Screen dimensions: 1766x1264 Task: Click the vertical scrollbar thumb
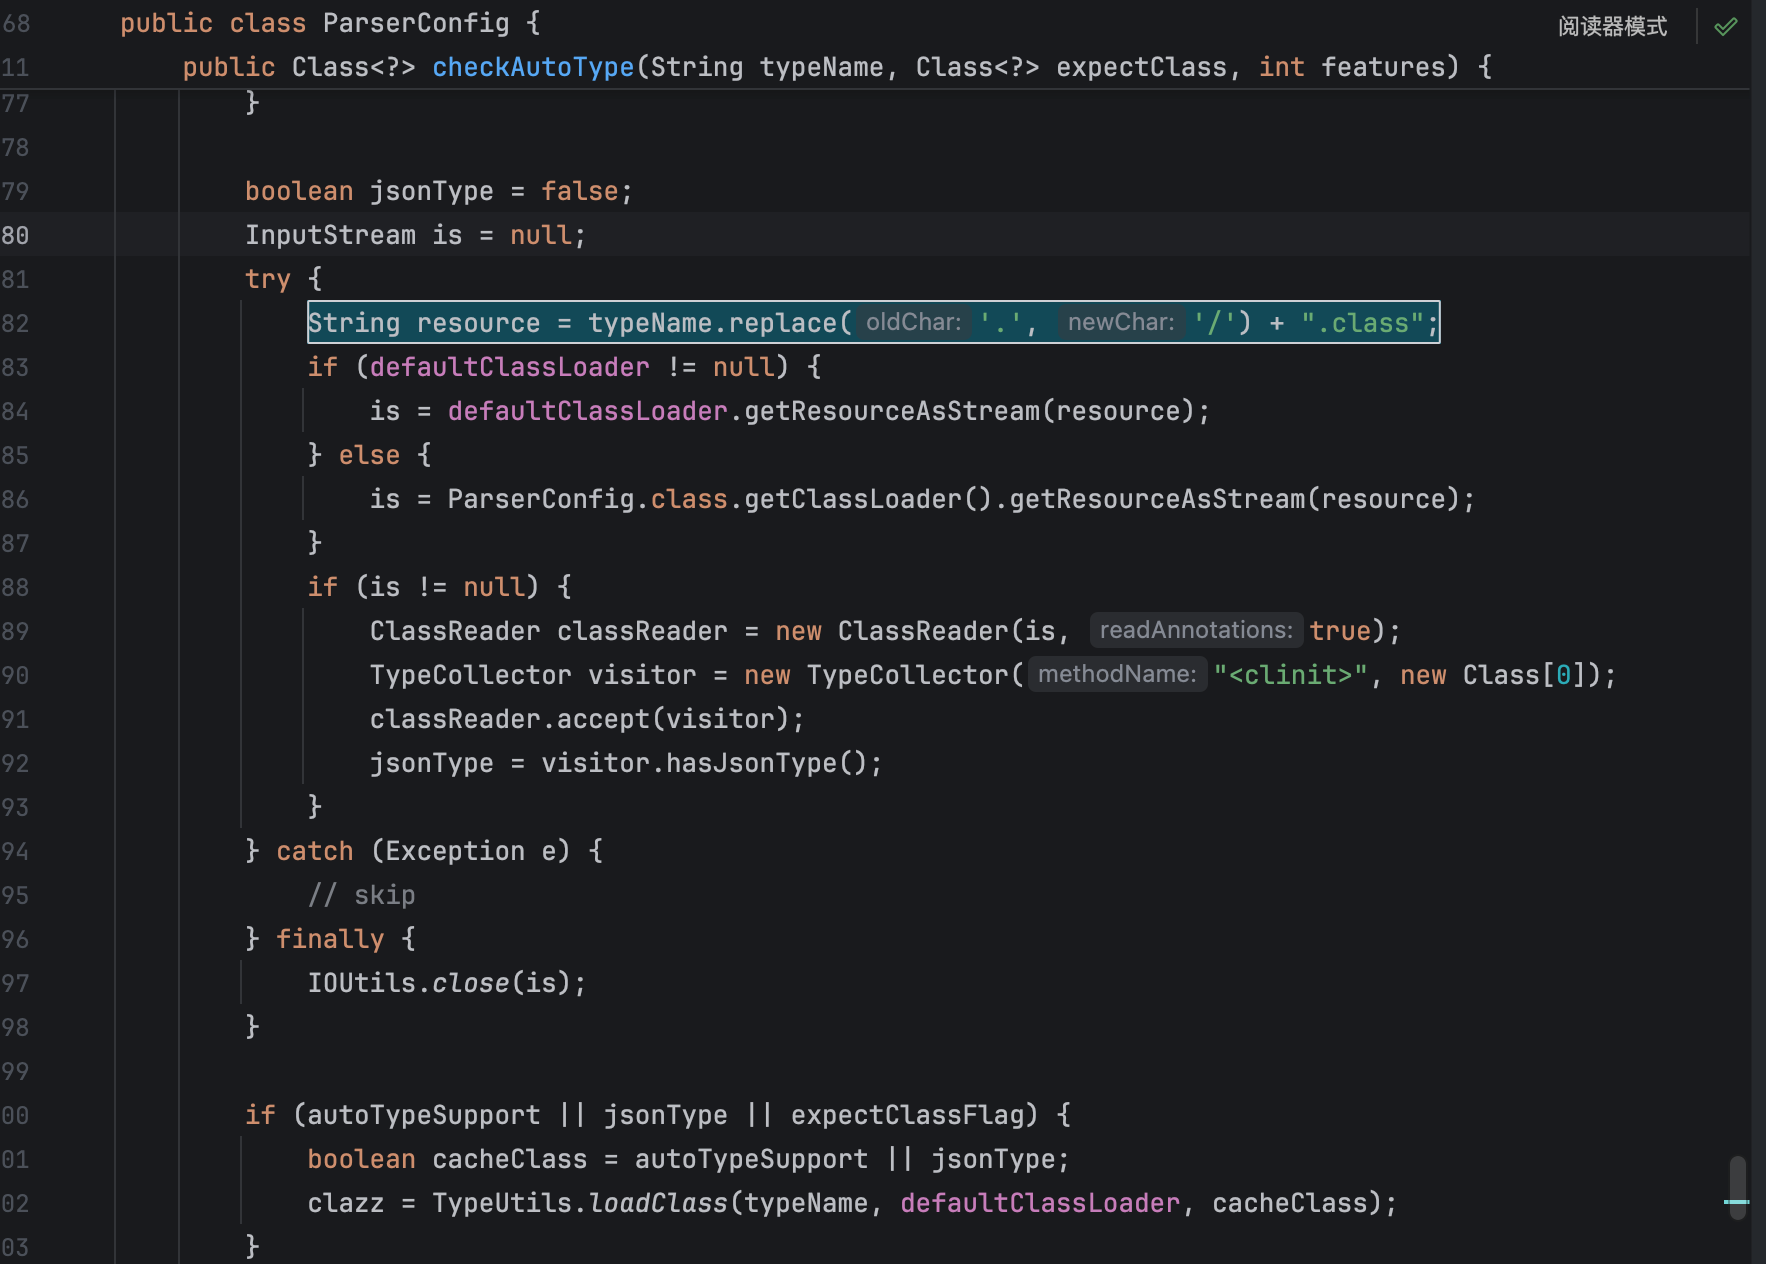(x=1738, y=1188)
